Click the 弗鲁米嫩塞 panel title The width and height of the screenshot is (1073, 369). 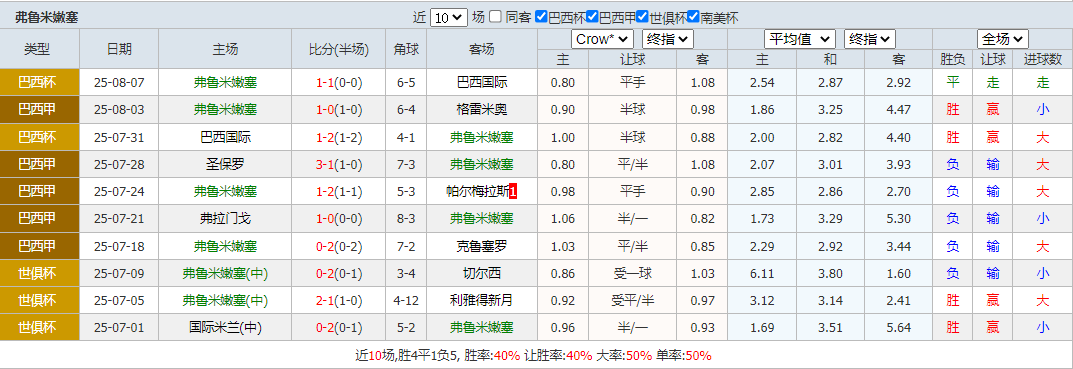click(x=47, y=18)
